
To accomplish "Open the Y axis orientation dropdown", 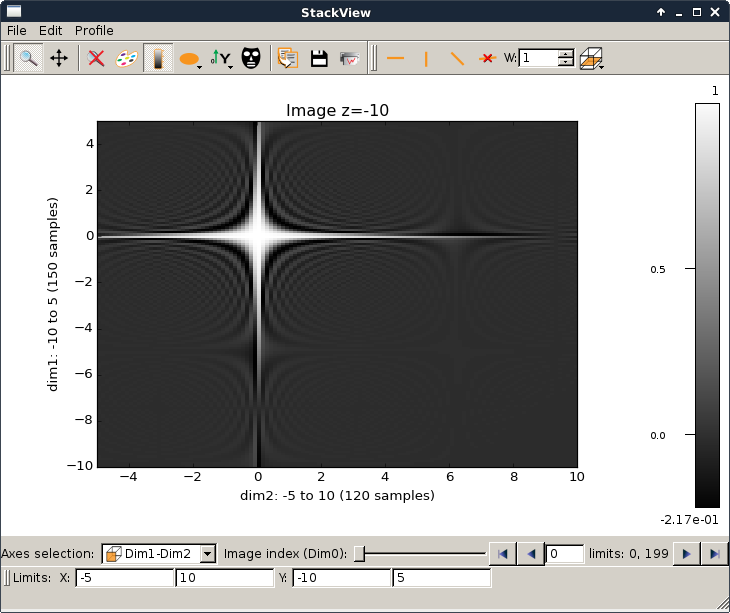I will point(221,58).
